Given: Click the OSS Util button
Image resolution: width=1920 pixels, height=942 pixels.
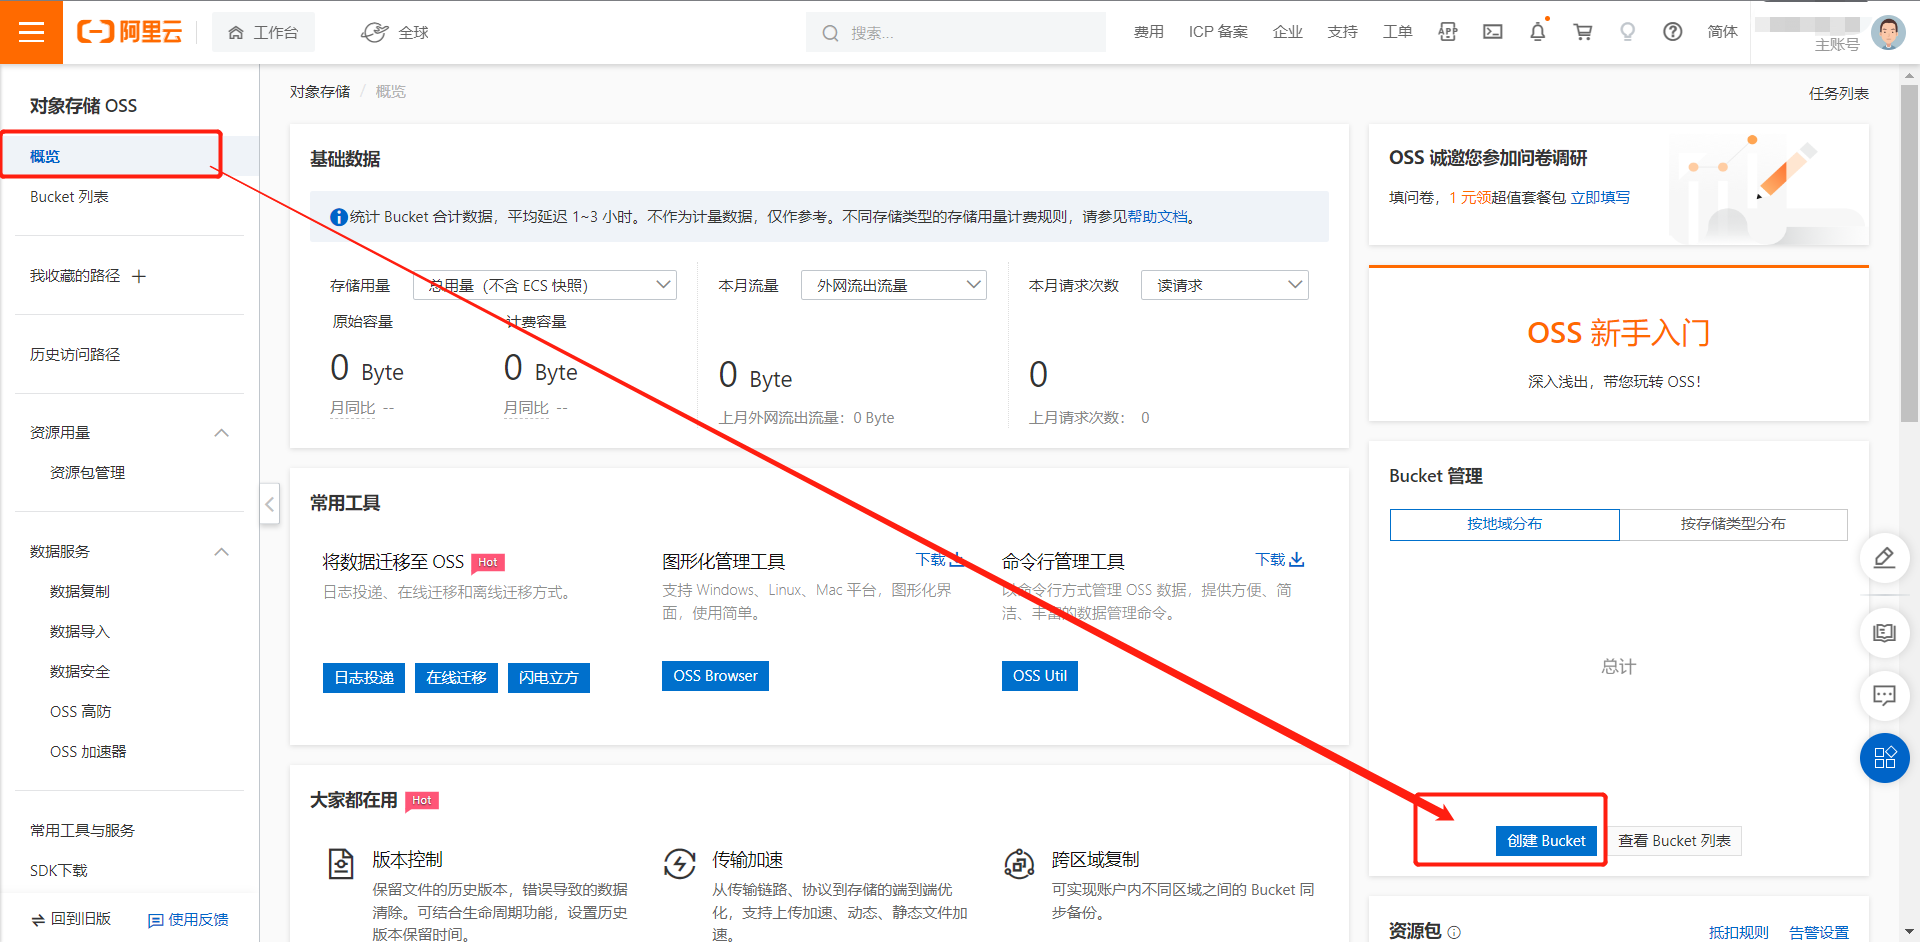Looking at the screenshot, I should tap(1040, 676).
